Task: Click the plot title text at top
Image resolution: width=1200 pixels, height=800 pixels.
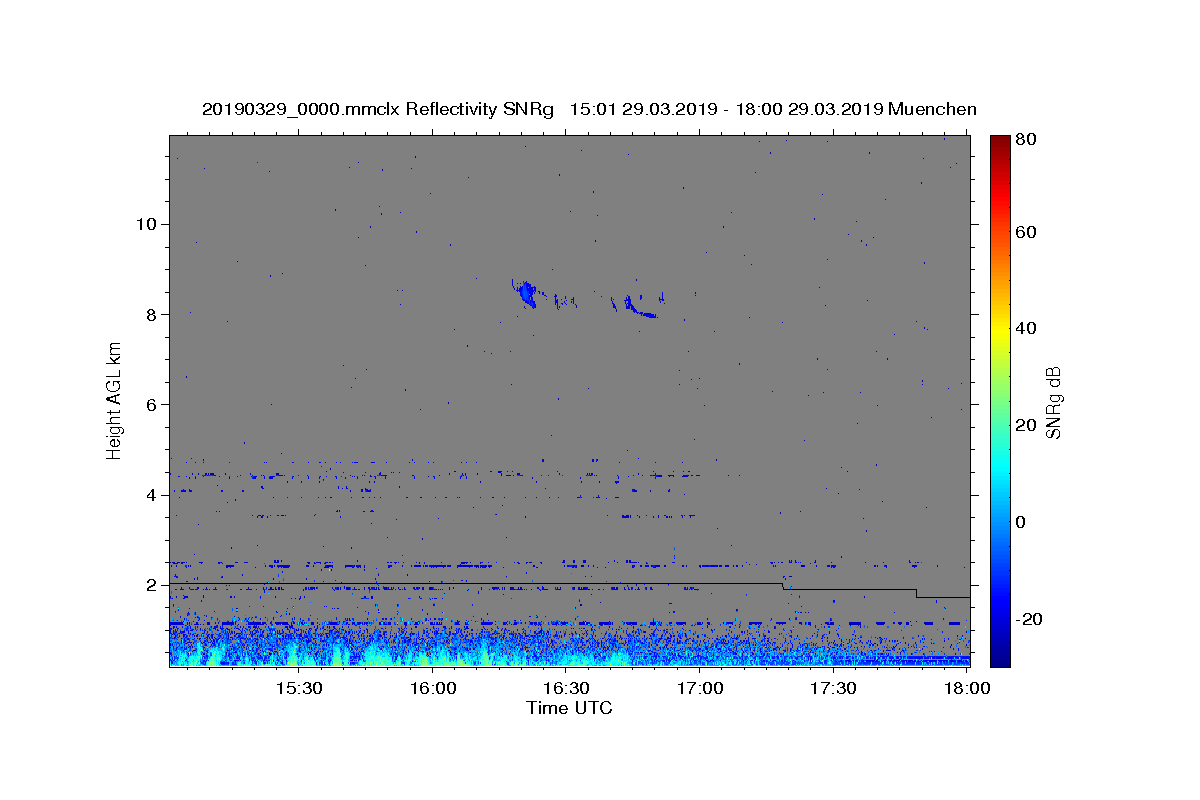Action: click(589, 109)
